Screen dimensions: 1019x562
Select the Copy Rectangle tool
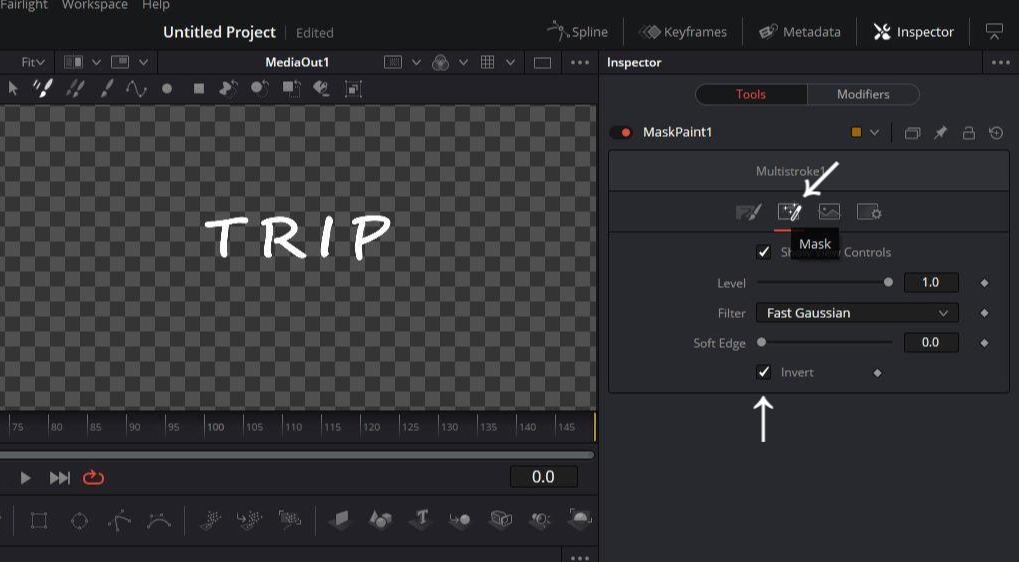point(291,88)
